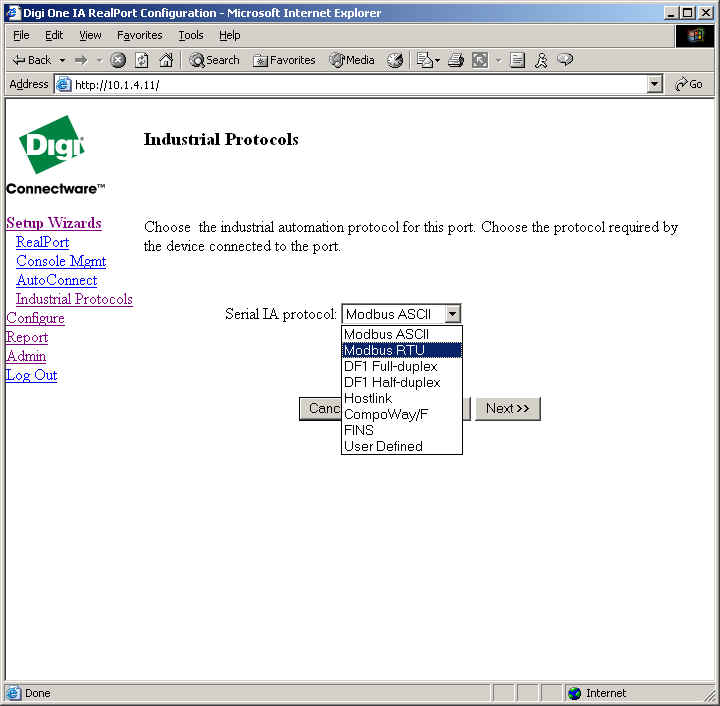Open the Search toolbar button
This screenshot has height=706, width=720.
point(214,60)
